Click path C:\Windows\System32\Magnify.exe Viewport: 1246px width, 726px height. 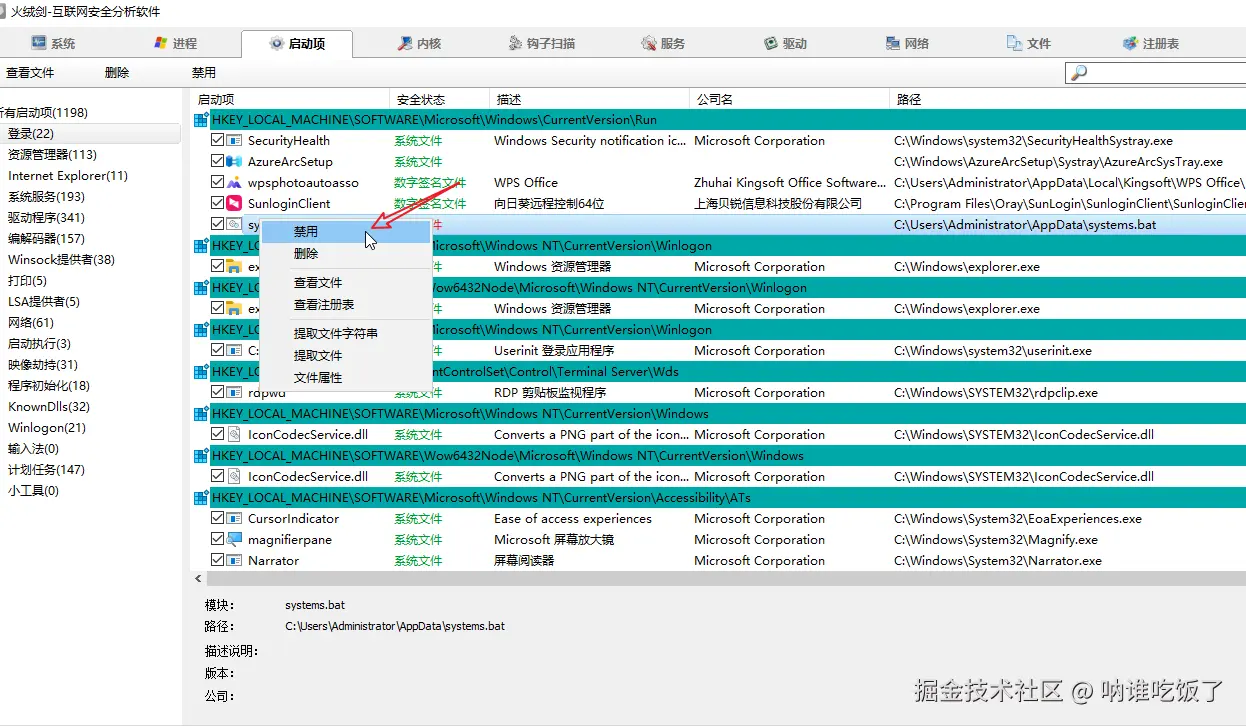tap(995, 540)
